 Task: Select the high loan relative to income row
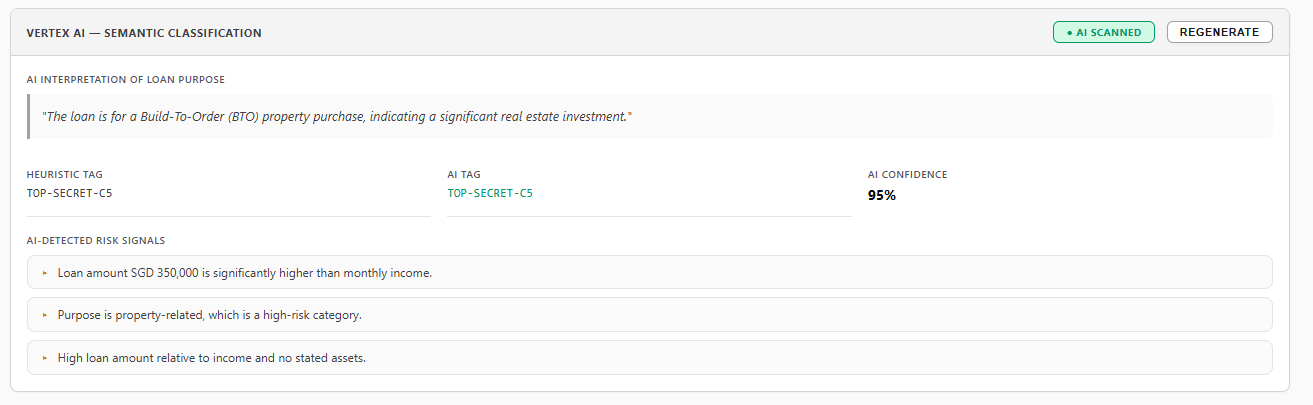click(649, 358)
